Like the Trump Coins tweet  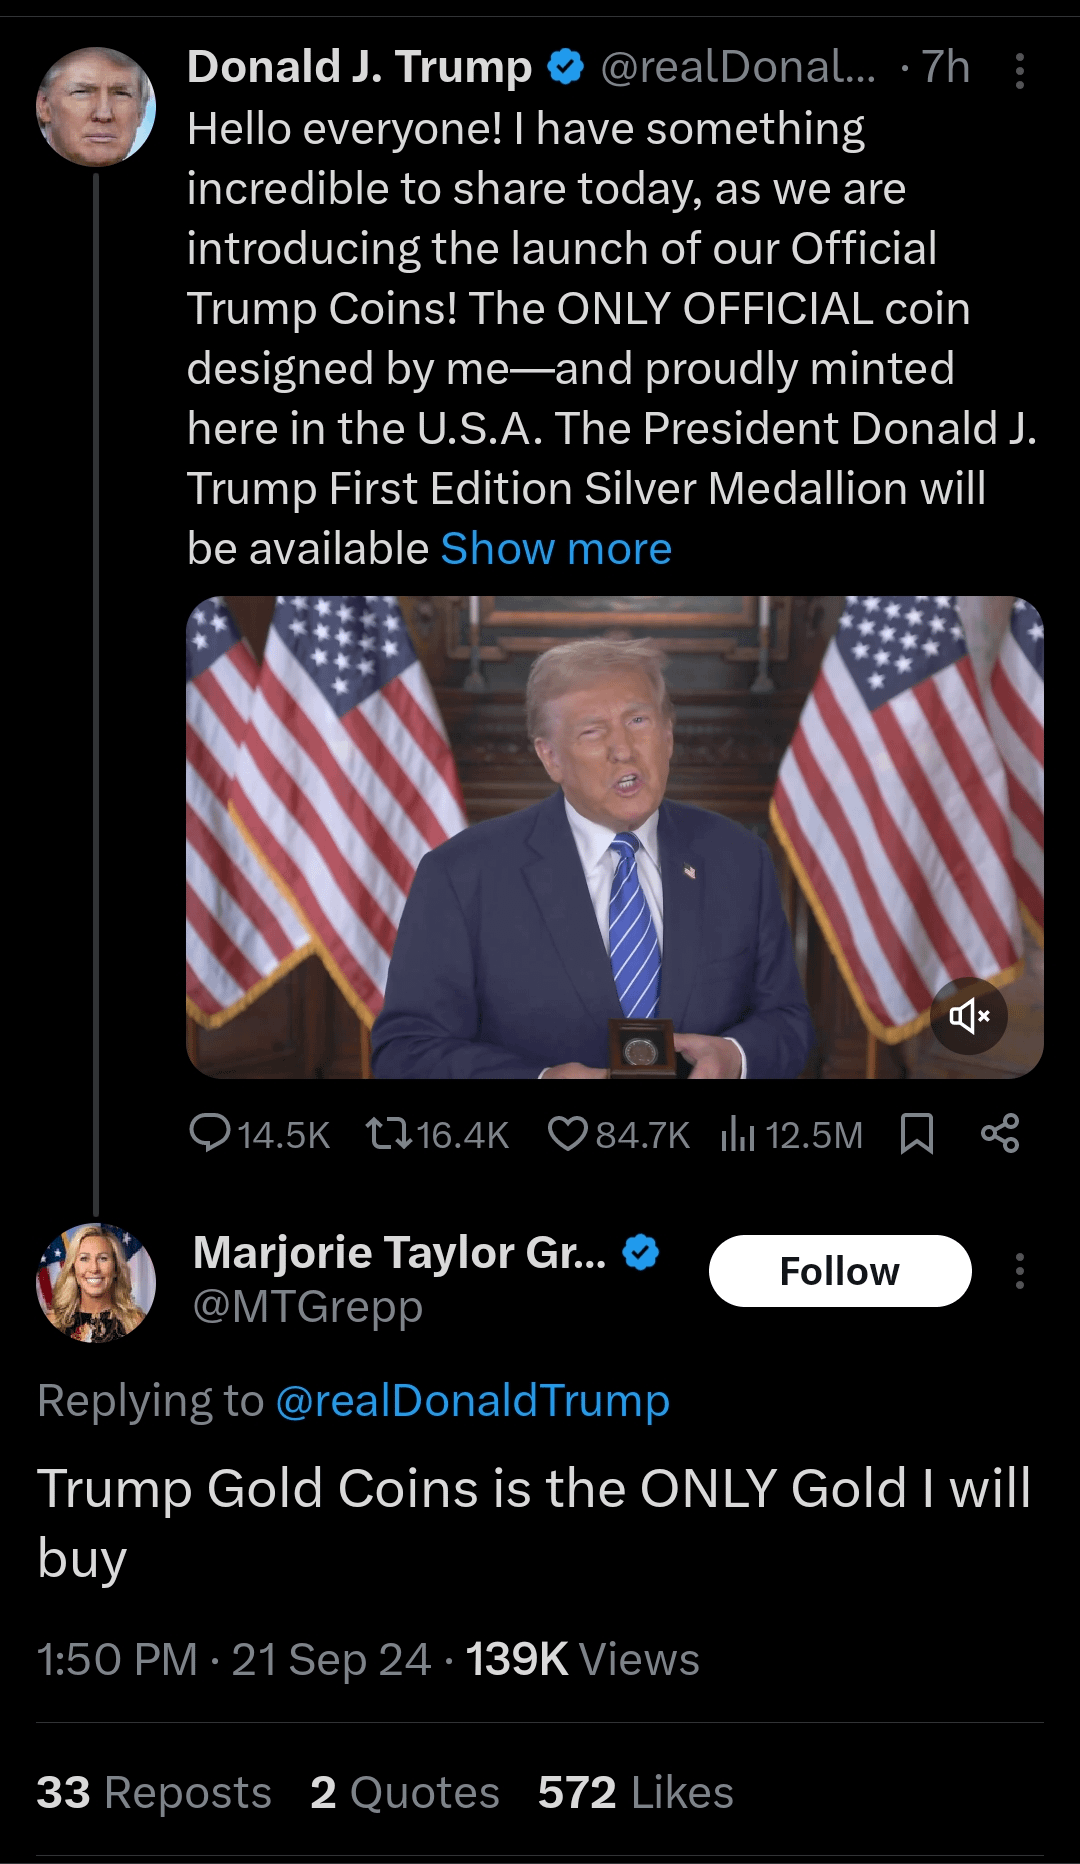tap(568, 1134)
